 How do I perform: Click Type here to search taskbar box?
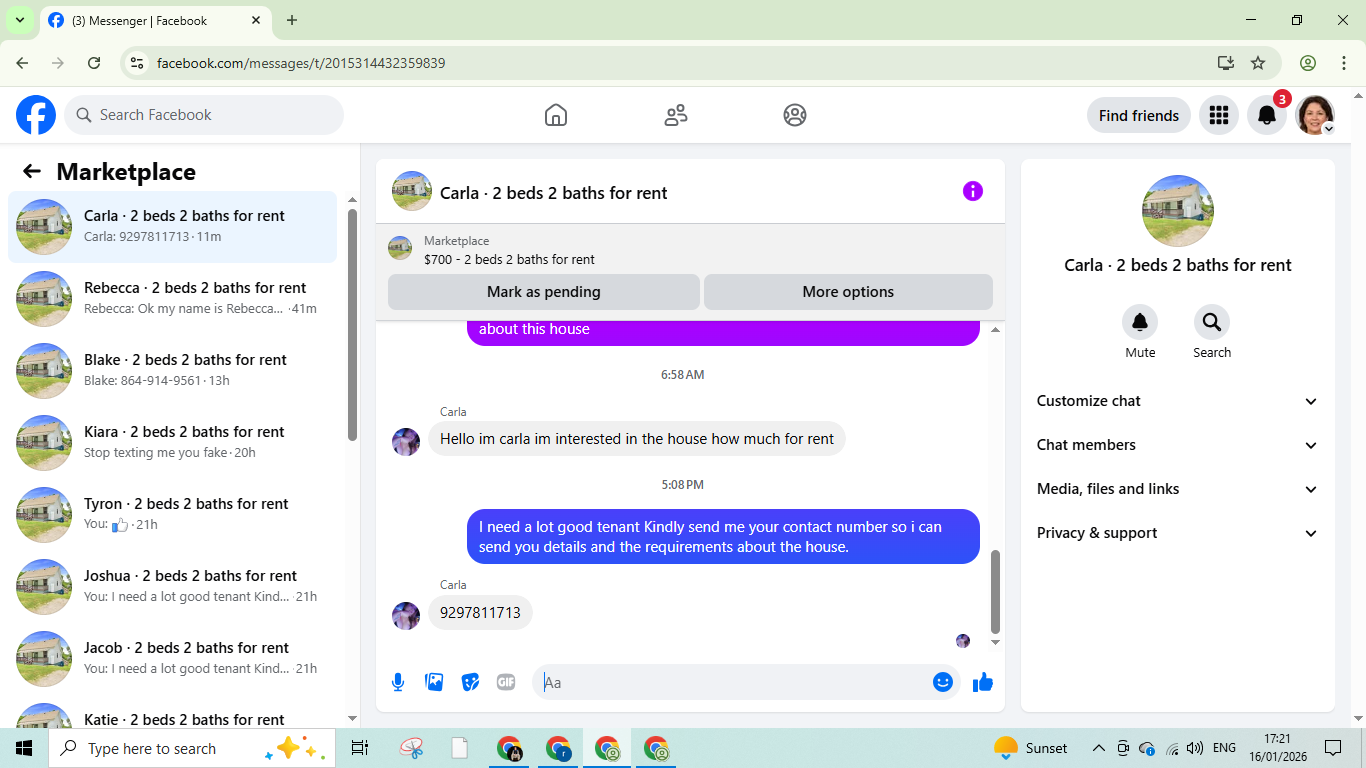tap(190, 748)
